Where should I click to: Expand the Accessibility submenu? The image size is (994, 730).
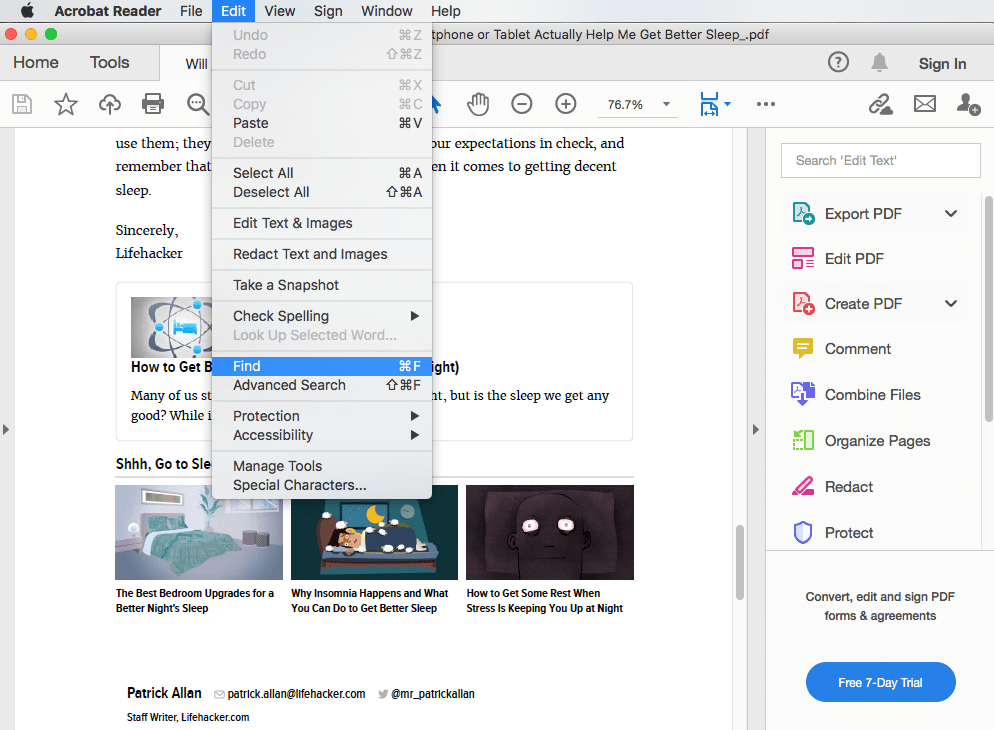(415, 435)
